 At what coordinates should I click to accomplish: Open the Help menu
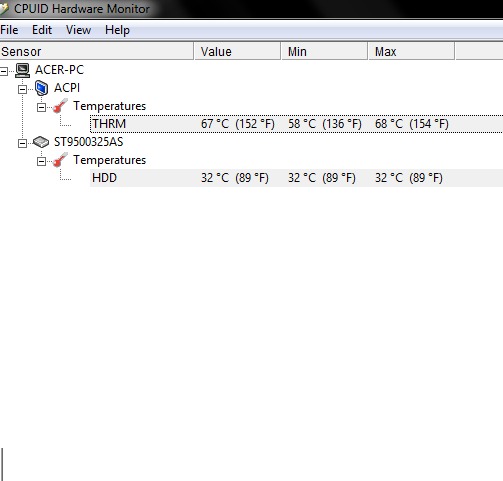[117, 30]
